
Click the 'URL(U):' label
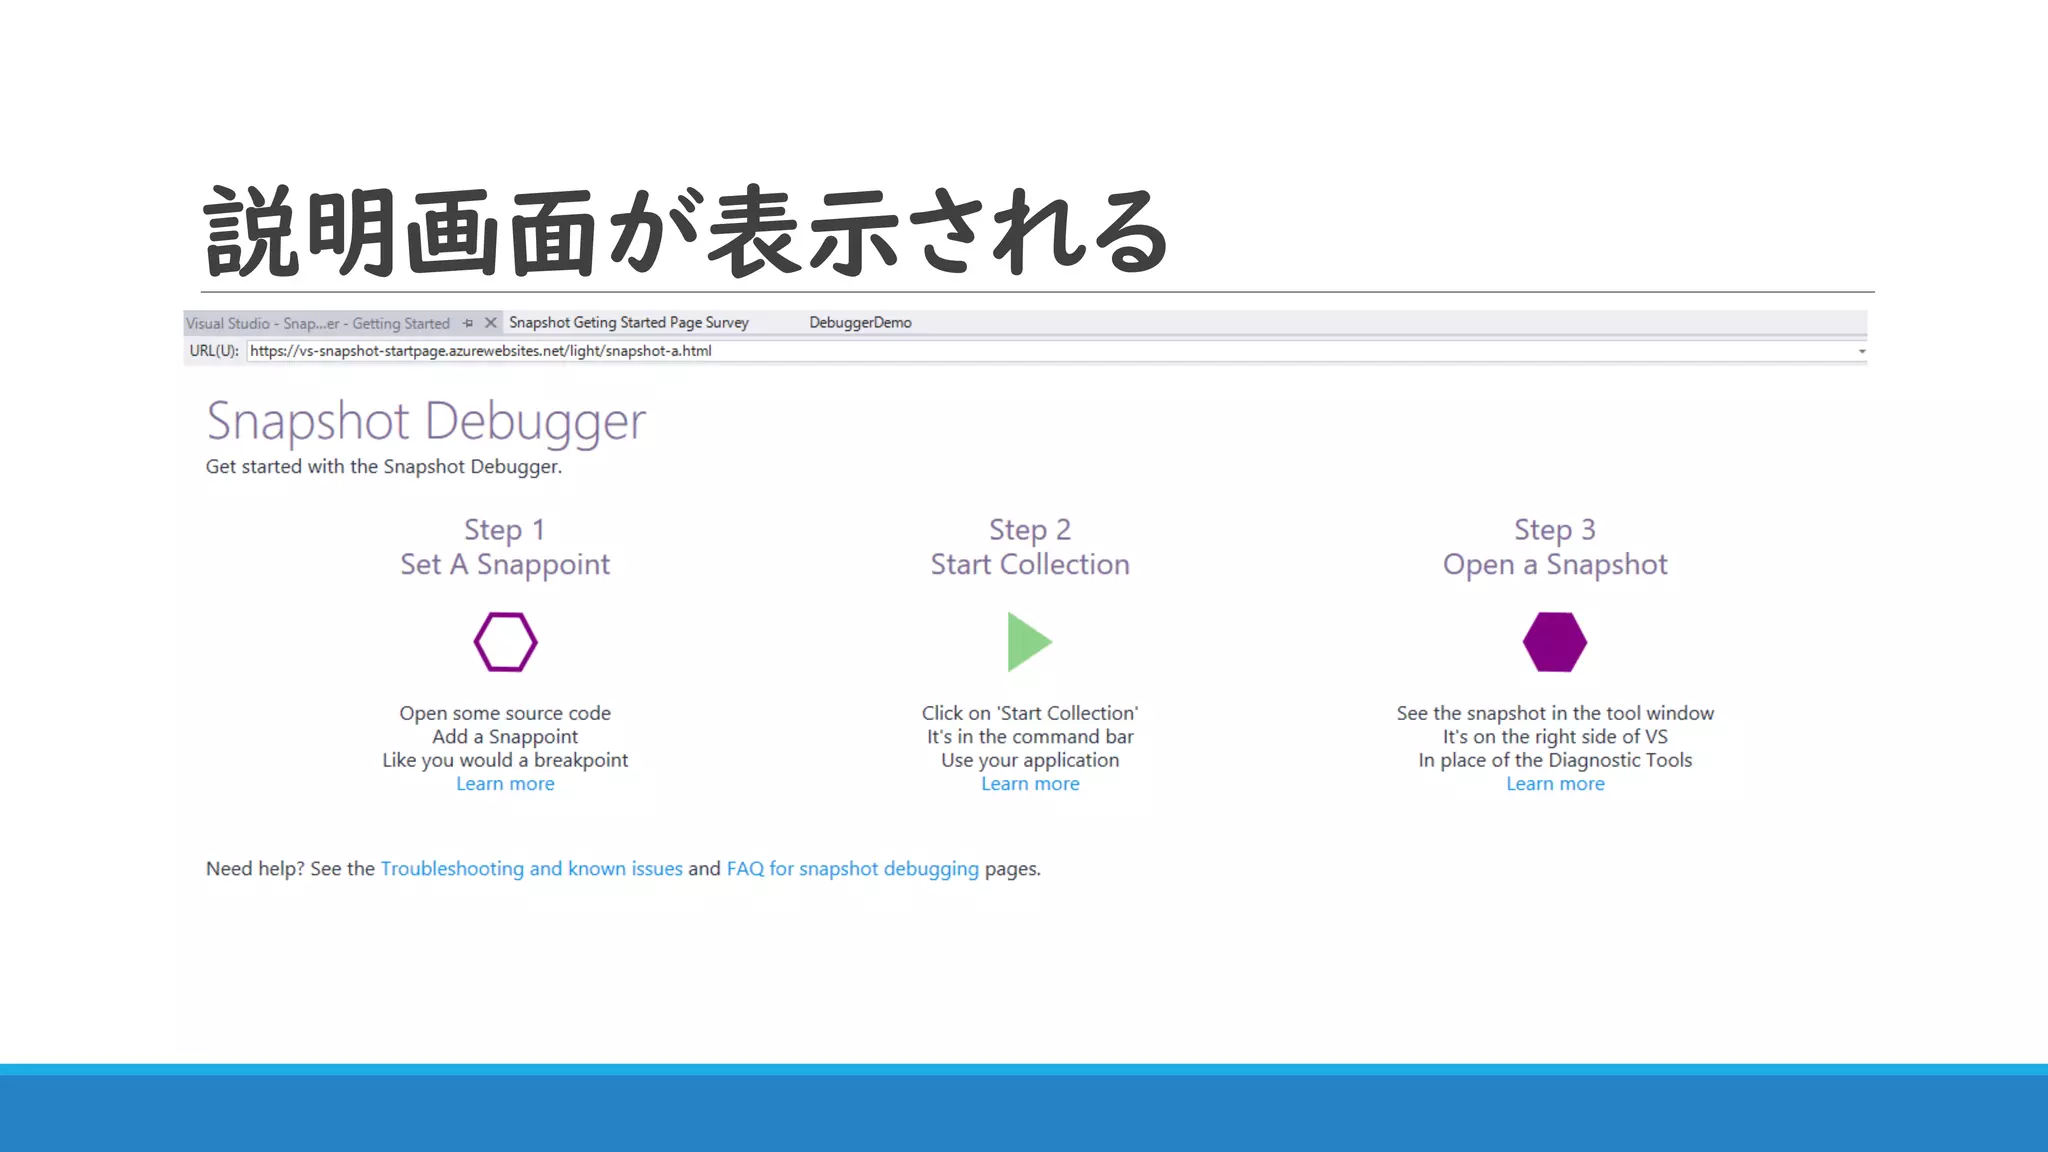click(214, 351)
